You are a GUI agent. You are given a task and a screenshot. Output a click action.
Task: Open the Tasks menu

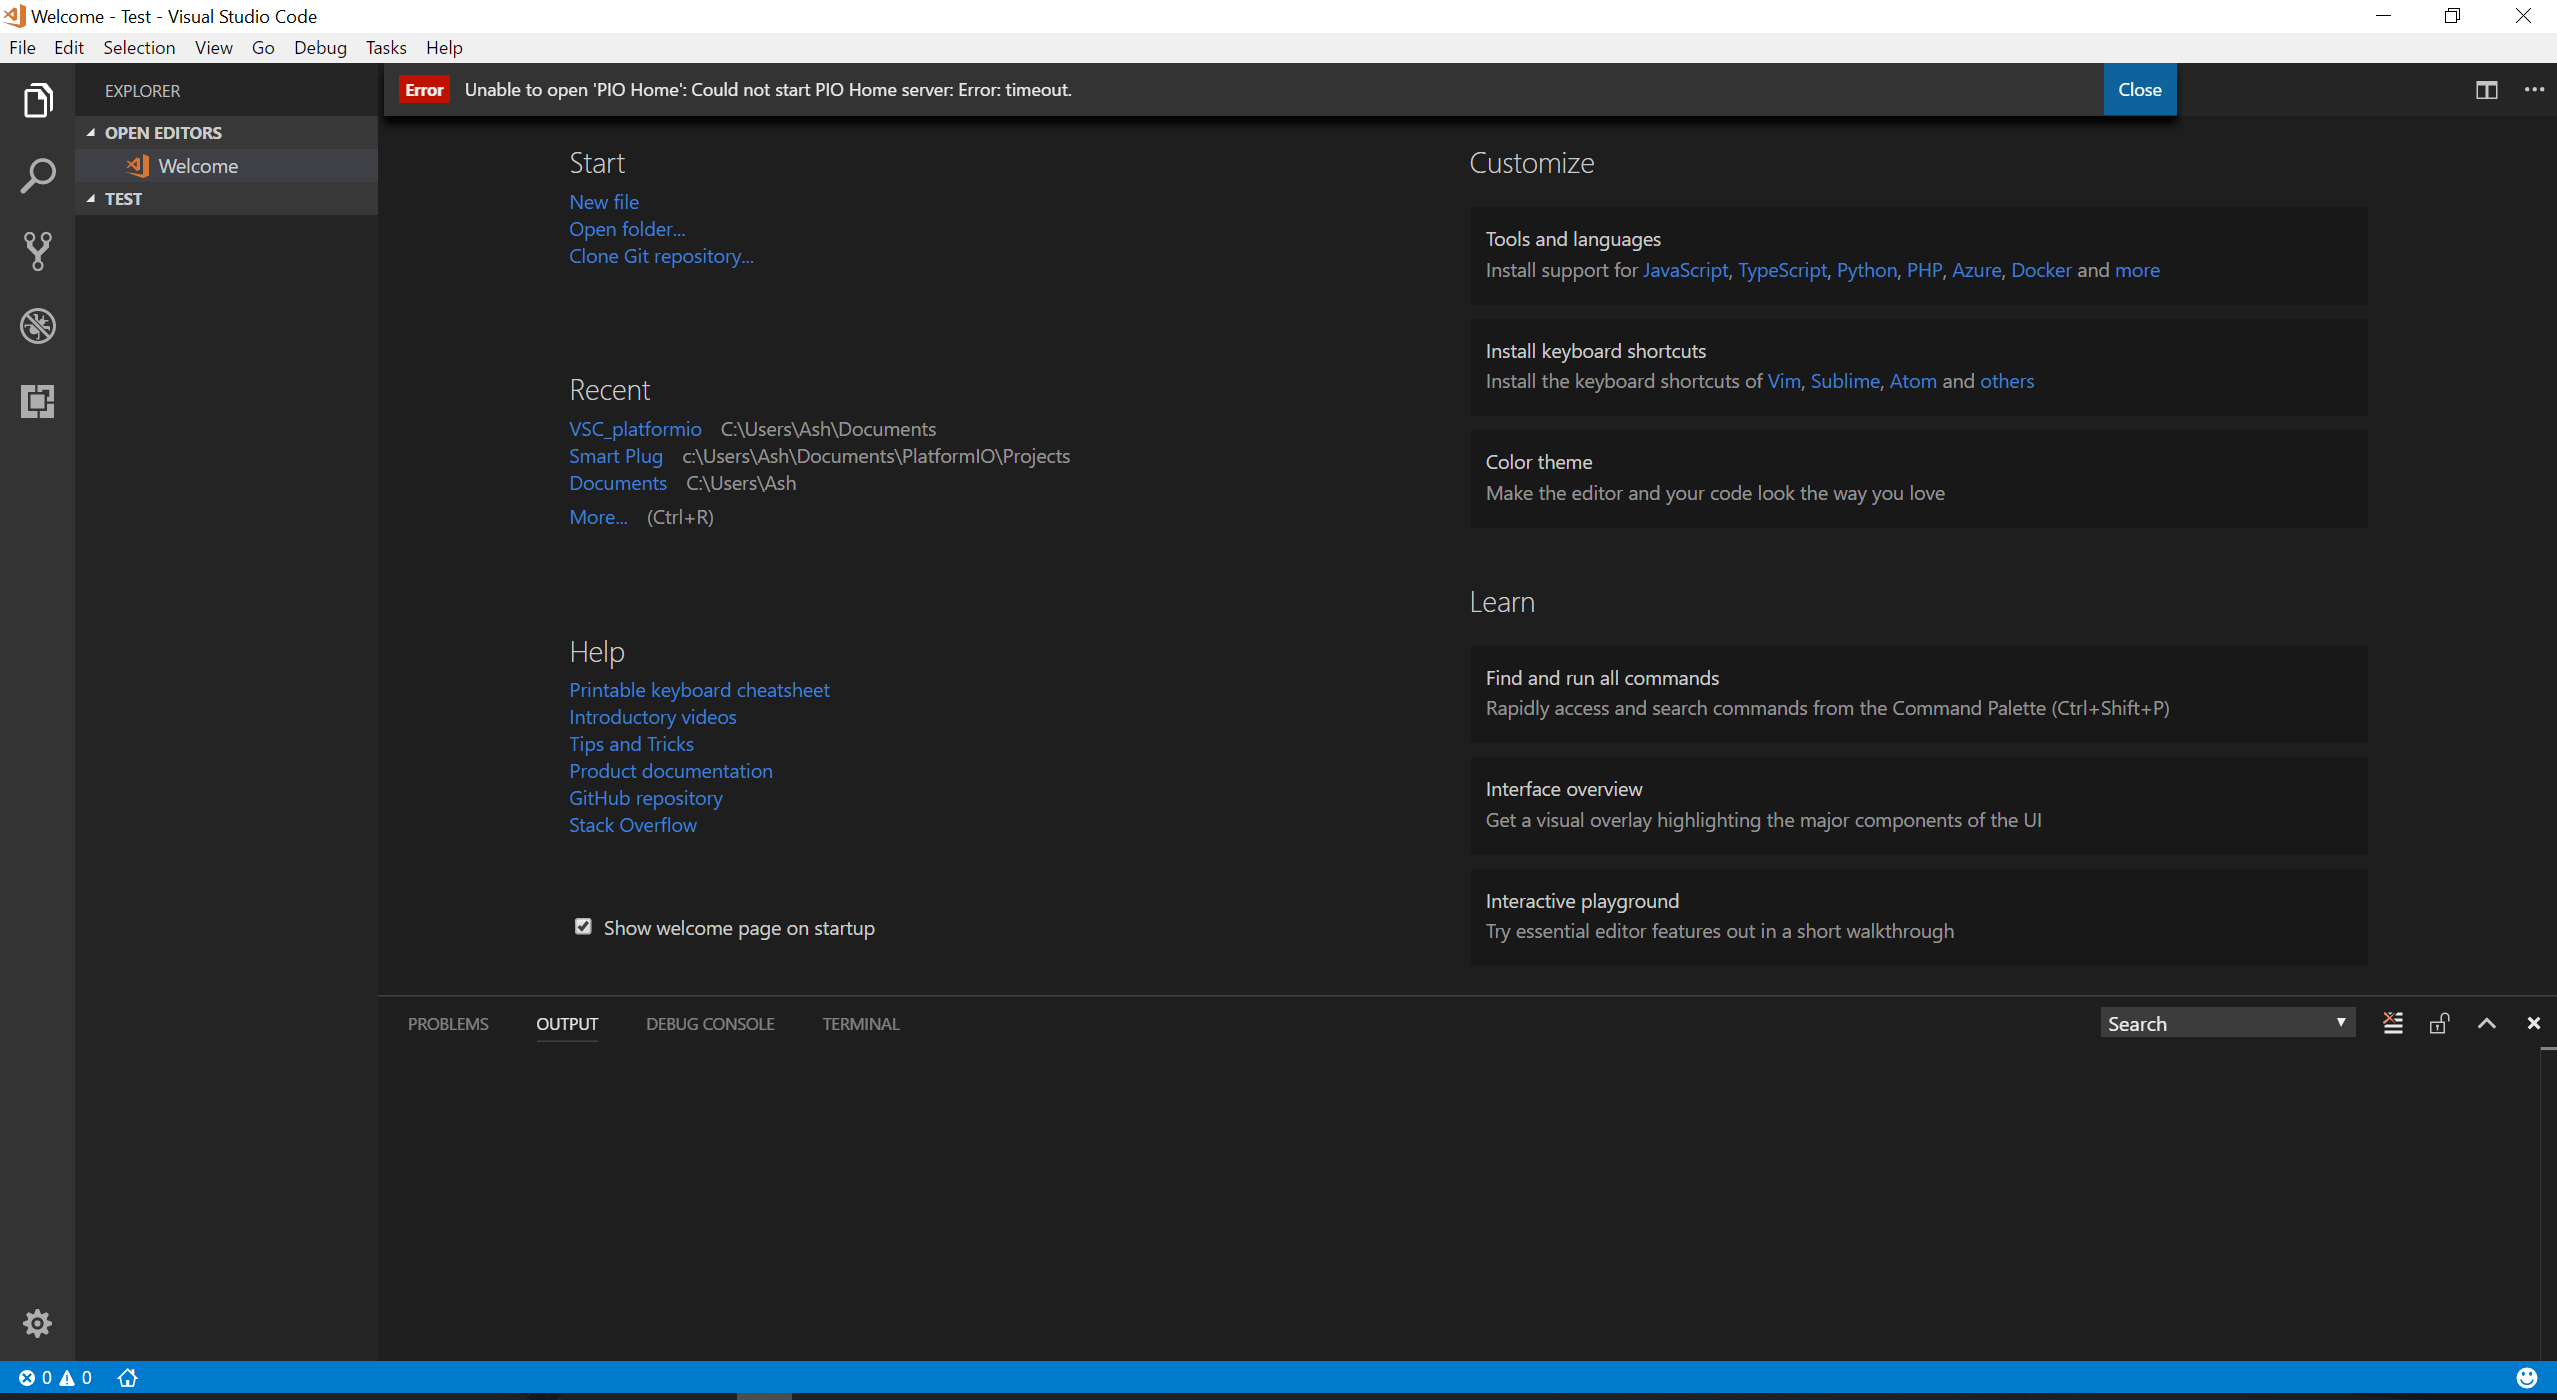(385, 47)
